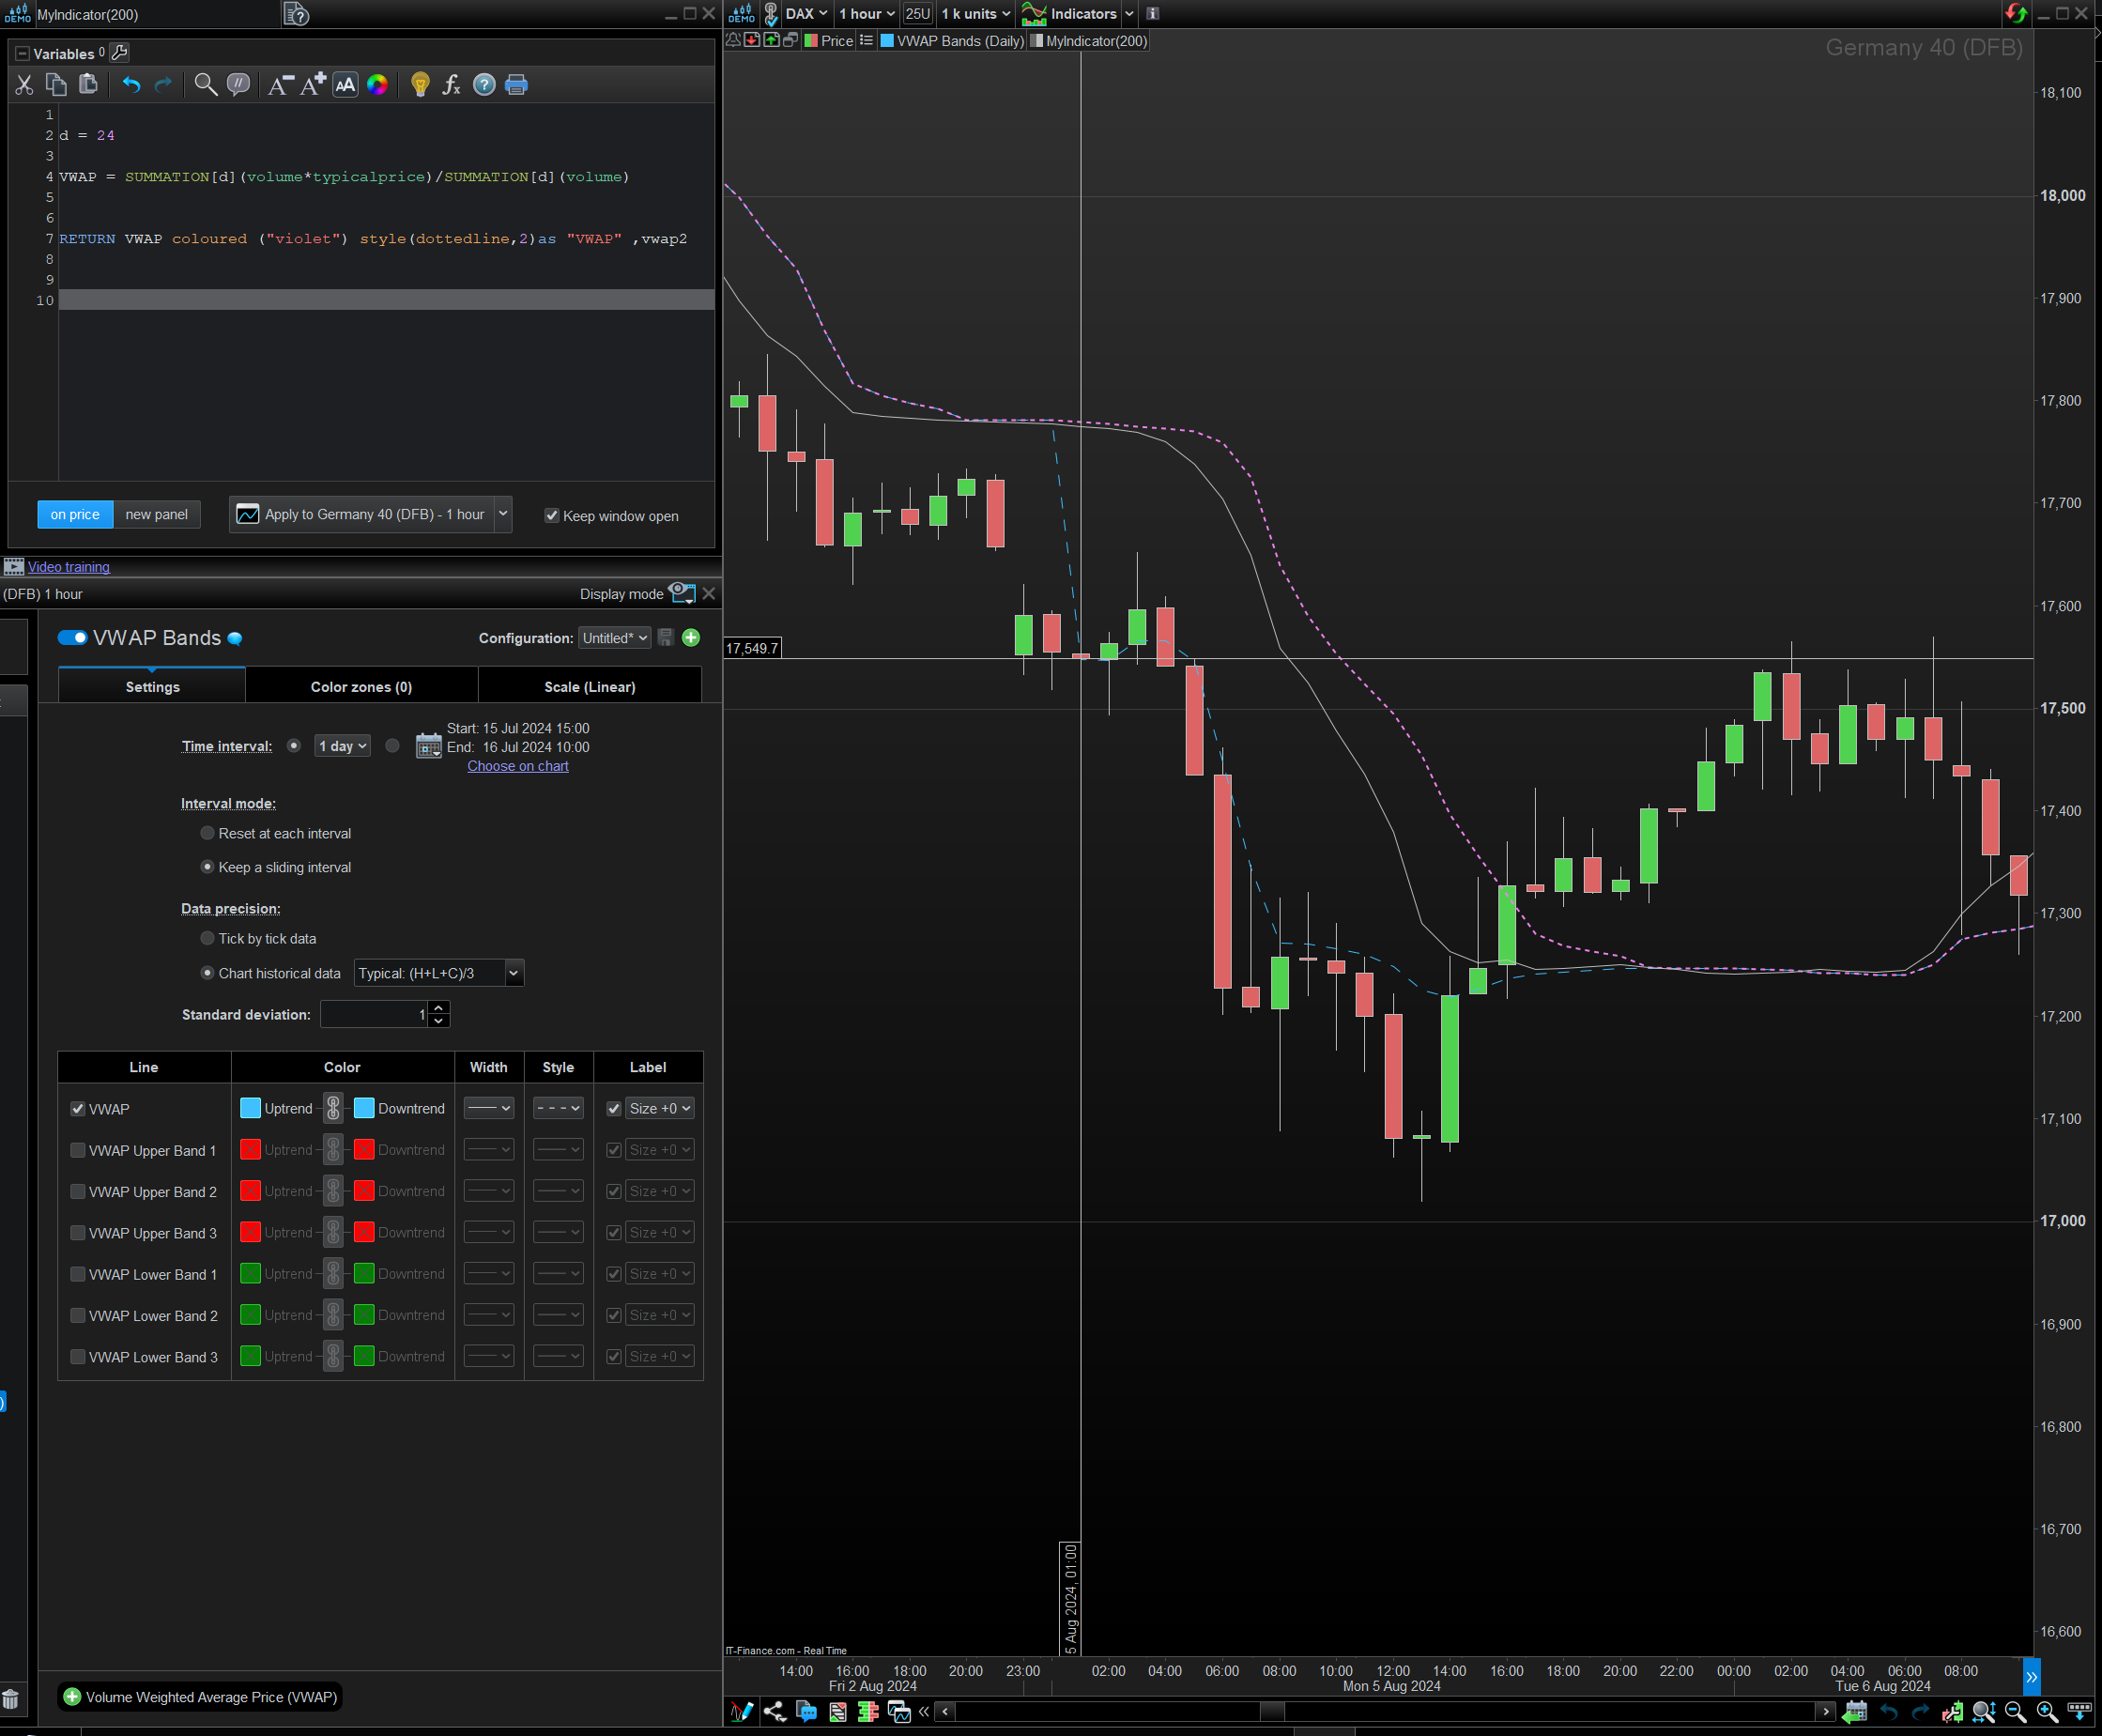
Task: Click the light bulb hint icon
Action: [x=420, y=85]
